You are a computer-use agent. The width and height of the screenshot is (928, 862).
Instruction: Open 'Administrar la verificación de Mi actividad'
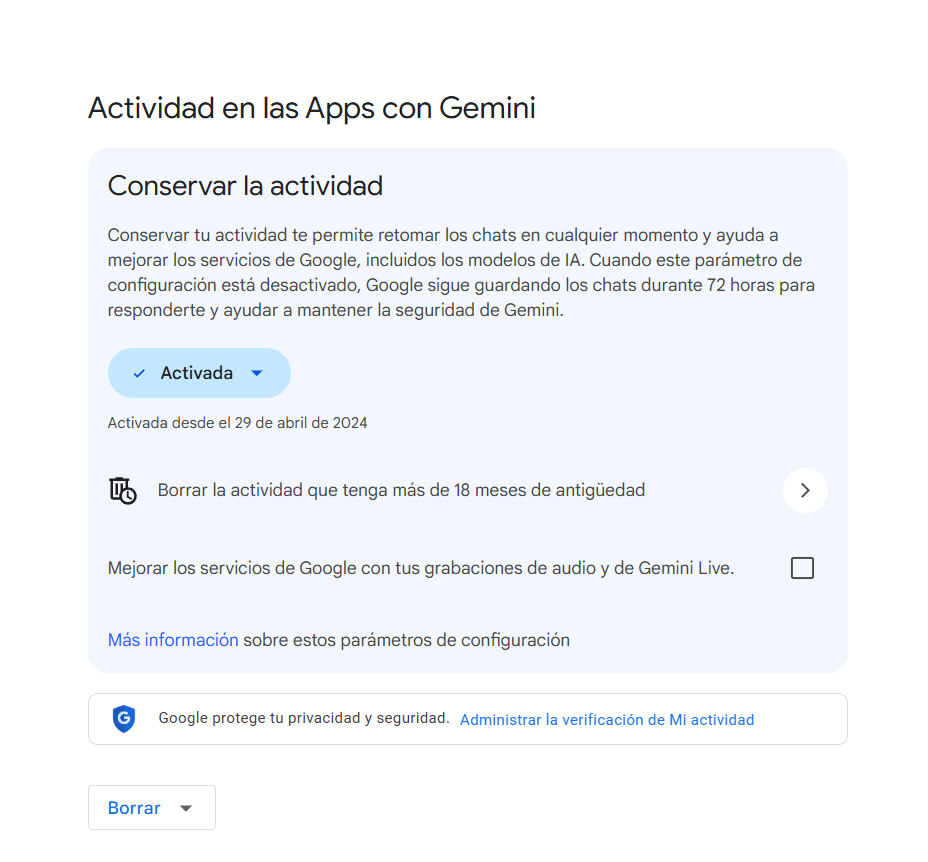click(x=606, y=719)
